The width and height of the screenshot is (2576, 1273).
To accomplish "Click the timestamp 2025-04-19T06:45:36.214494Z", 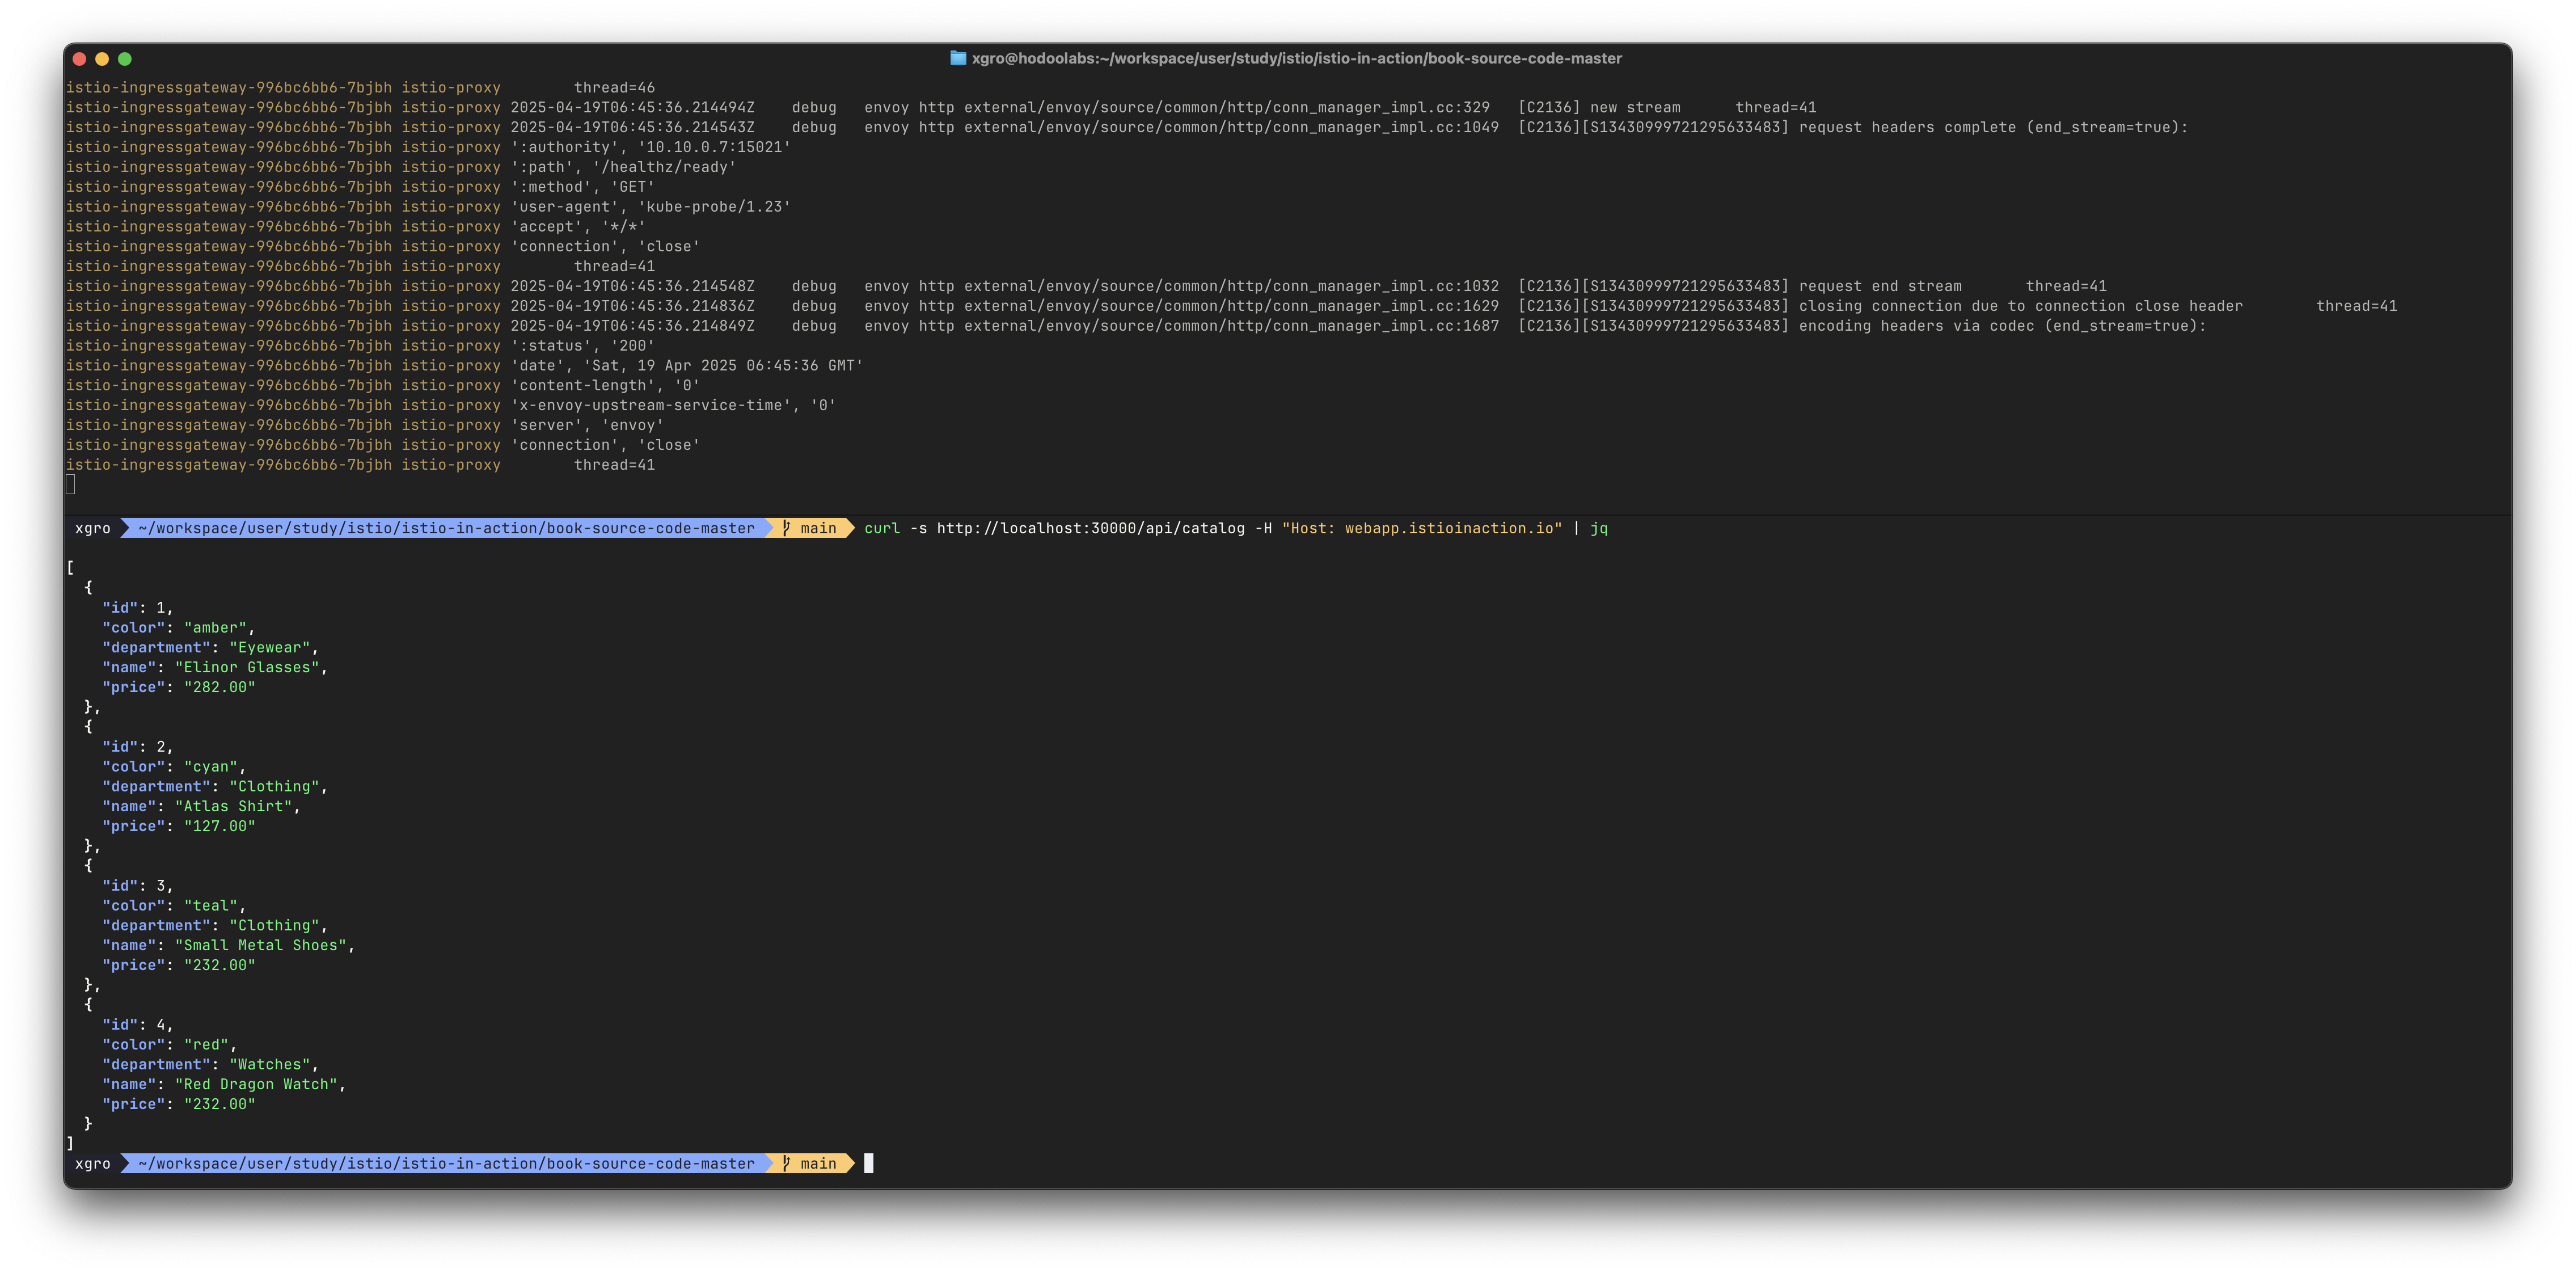I will [x=632, y=107].
